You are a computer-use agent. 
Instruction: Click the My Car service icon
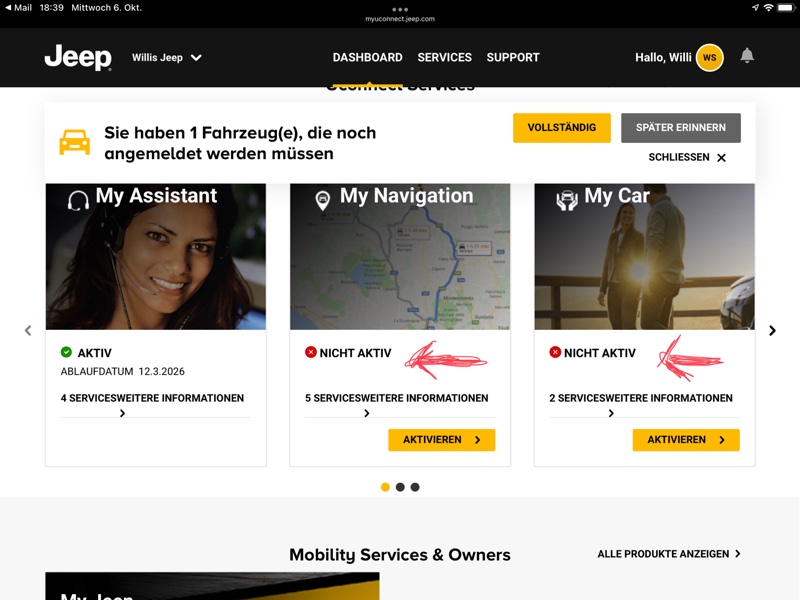tap(567, 200)
